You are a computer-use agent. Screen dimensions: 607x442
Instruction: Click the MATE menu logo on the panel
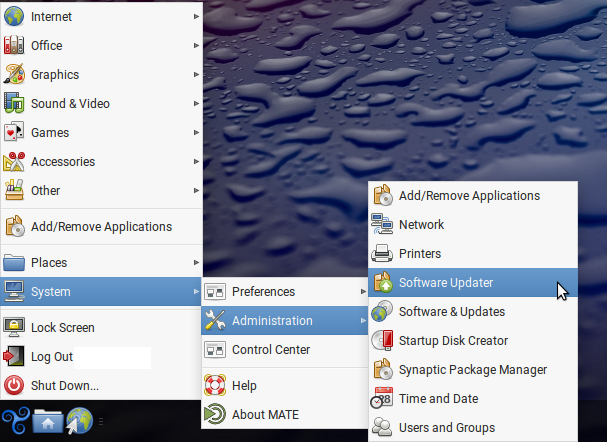15,422
